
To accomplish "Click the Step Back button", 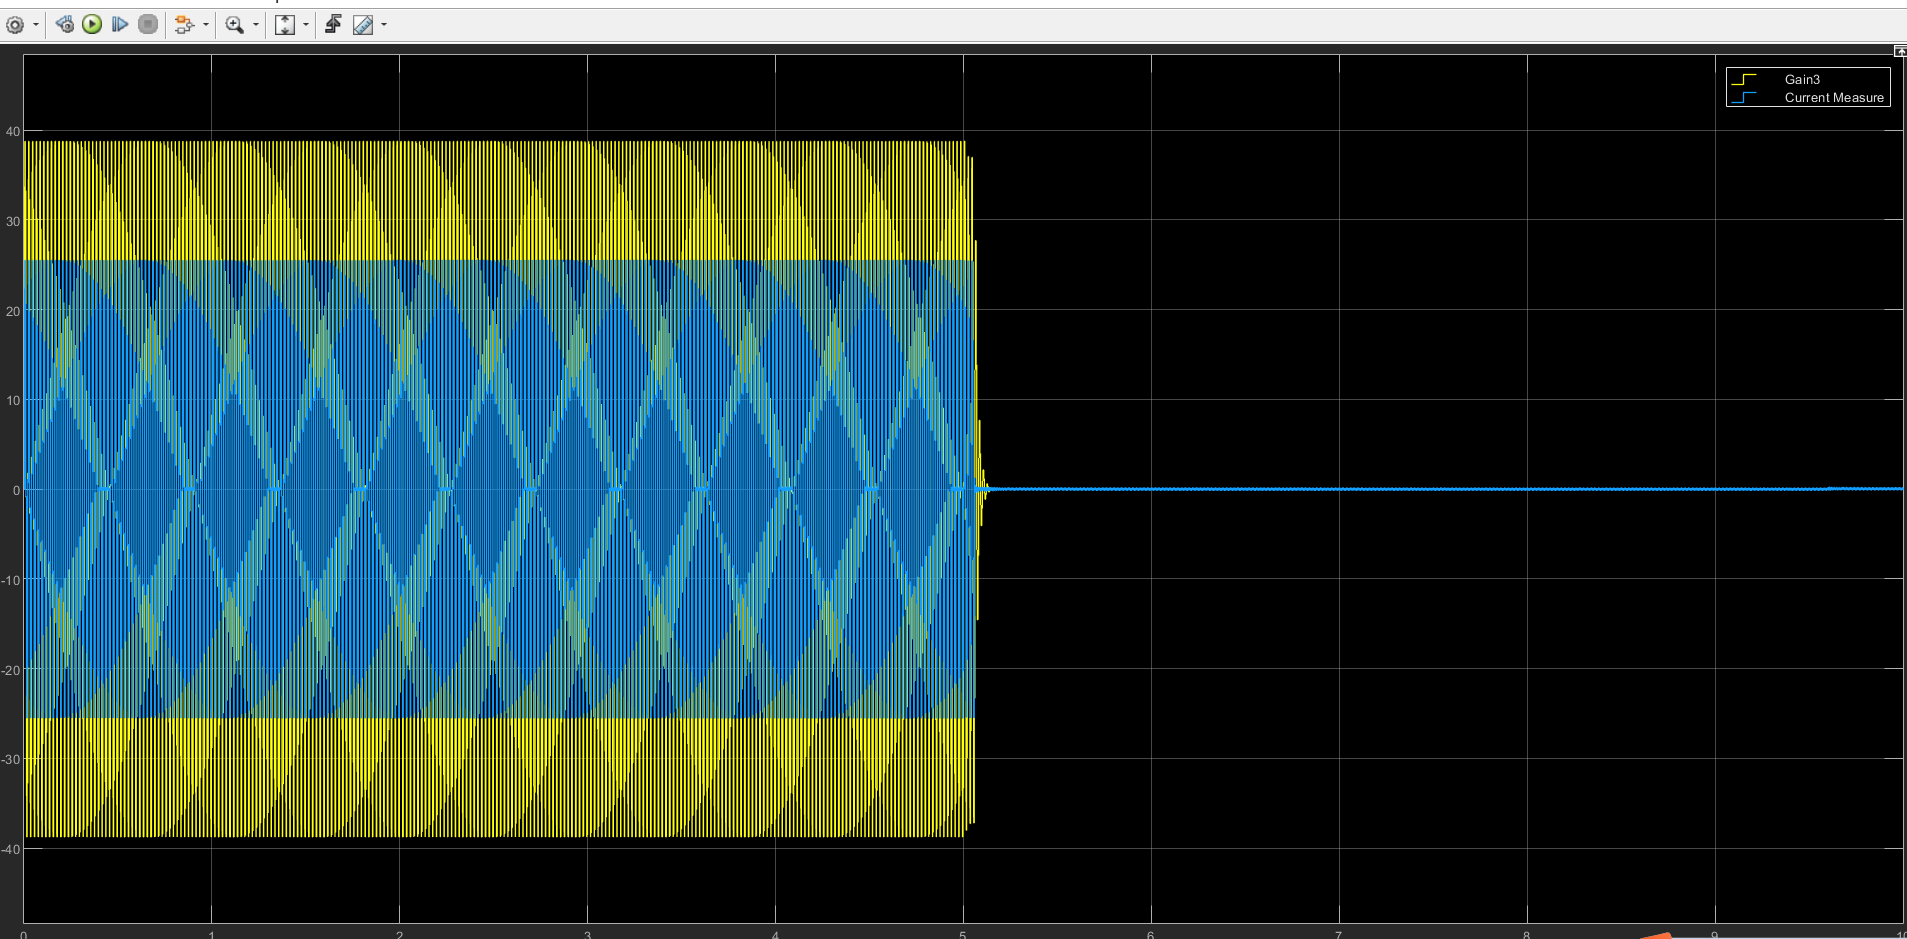I will pyautogui.click(x=65, y=24).
